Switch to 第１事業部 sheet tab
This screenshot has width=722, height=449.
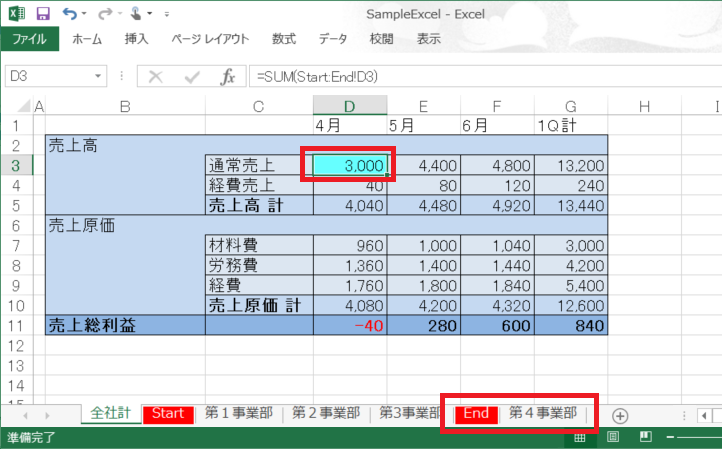pos(239,414)
